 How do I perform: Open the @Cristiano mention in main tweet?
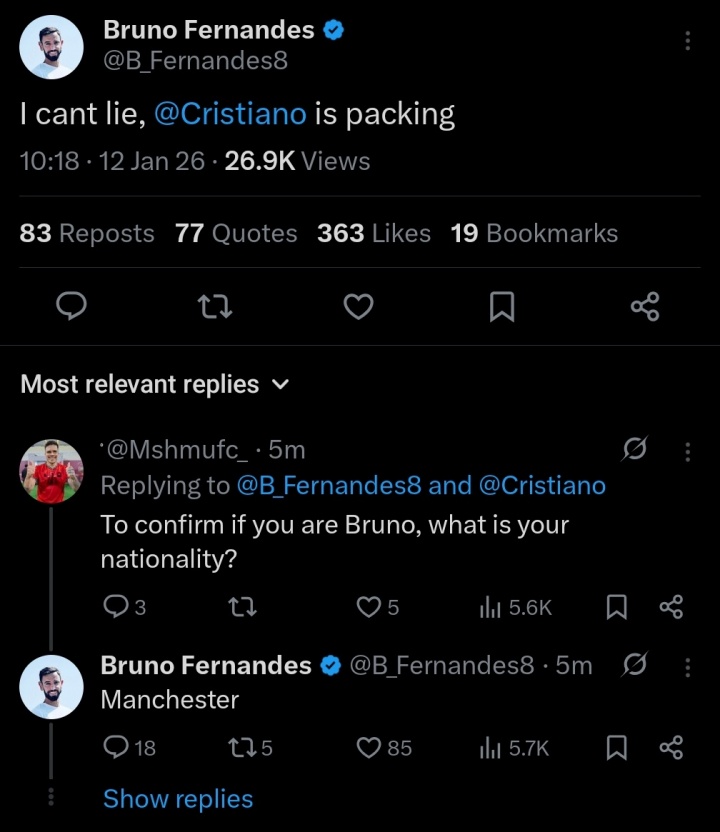[230, 114]
